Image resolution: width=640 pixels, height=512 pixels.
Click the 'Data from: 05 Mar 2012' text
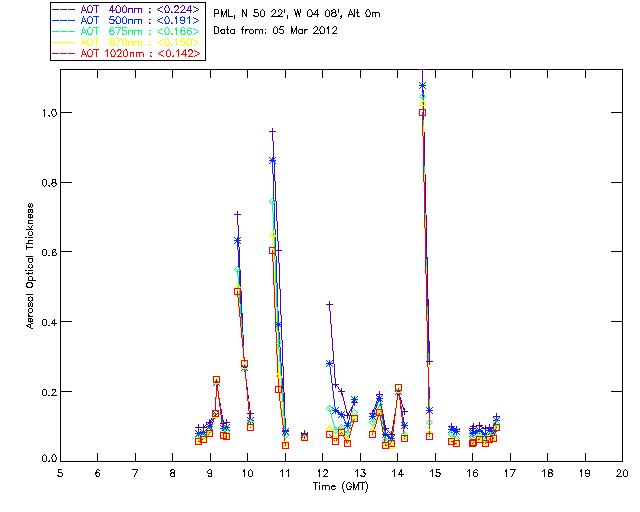coord(276,31)
